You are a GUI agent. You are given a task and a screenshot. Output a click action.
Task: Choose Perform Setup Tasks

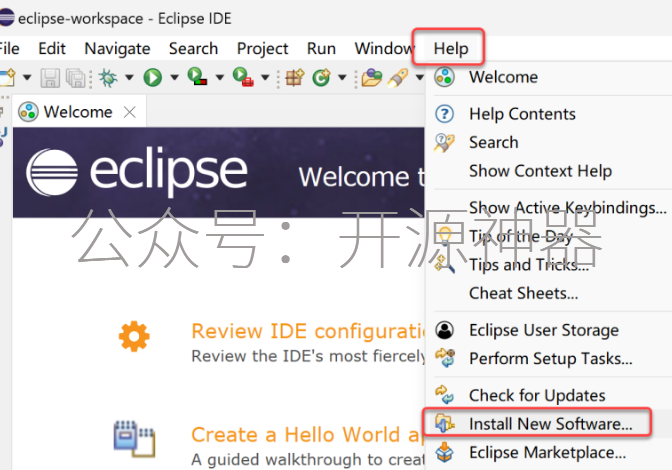click(549, 359)
